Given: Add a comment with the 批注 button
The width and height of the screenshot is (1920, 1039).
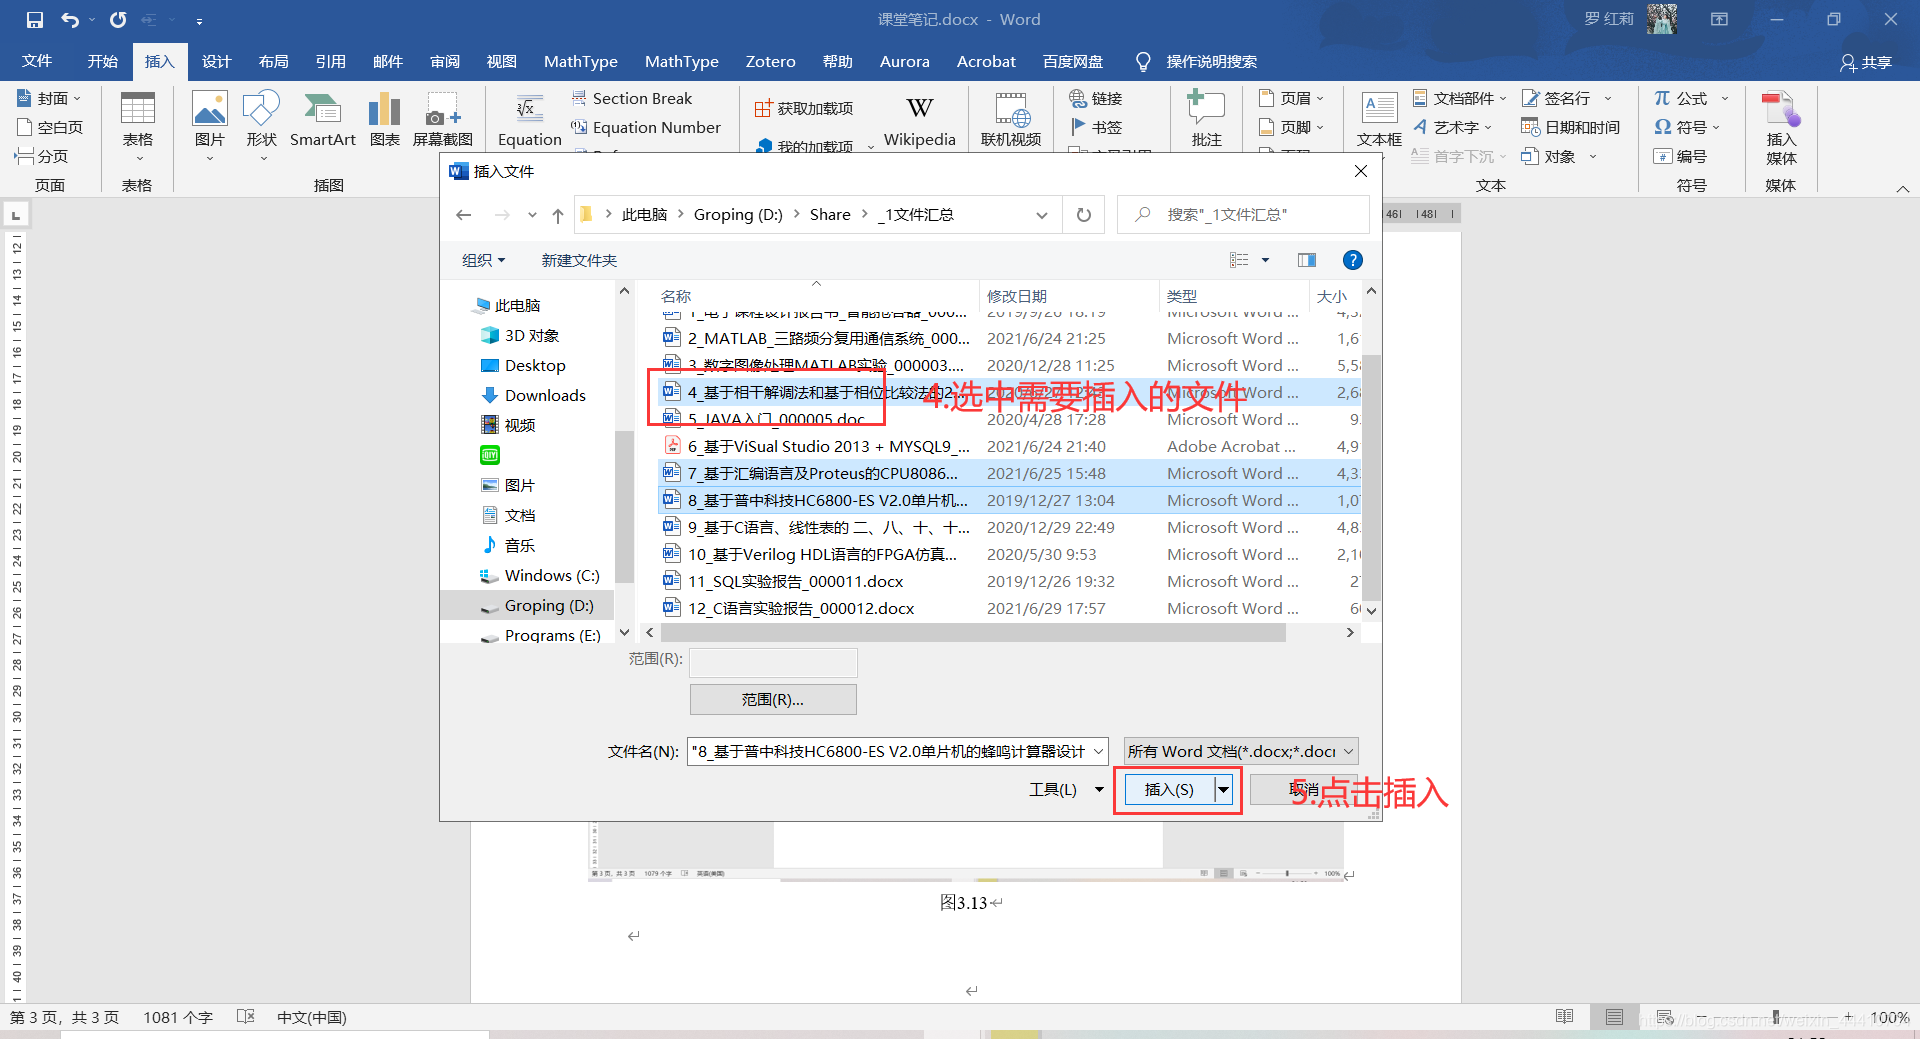Looking at the screenshot, I should pos(1206,120).
